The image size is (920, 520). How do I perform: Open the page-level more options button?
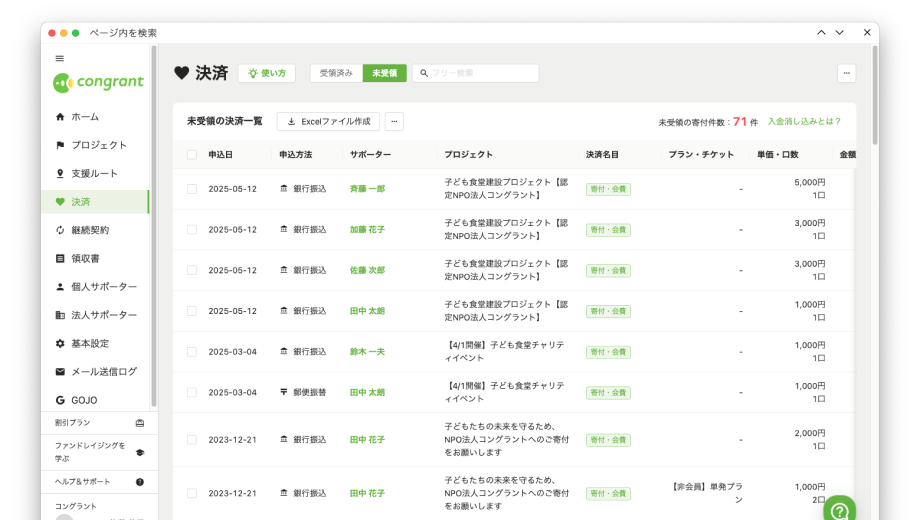point(846,73)
